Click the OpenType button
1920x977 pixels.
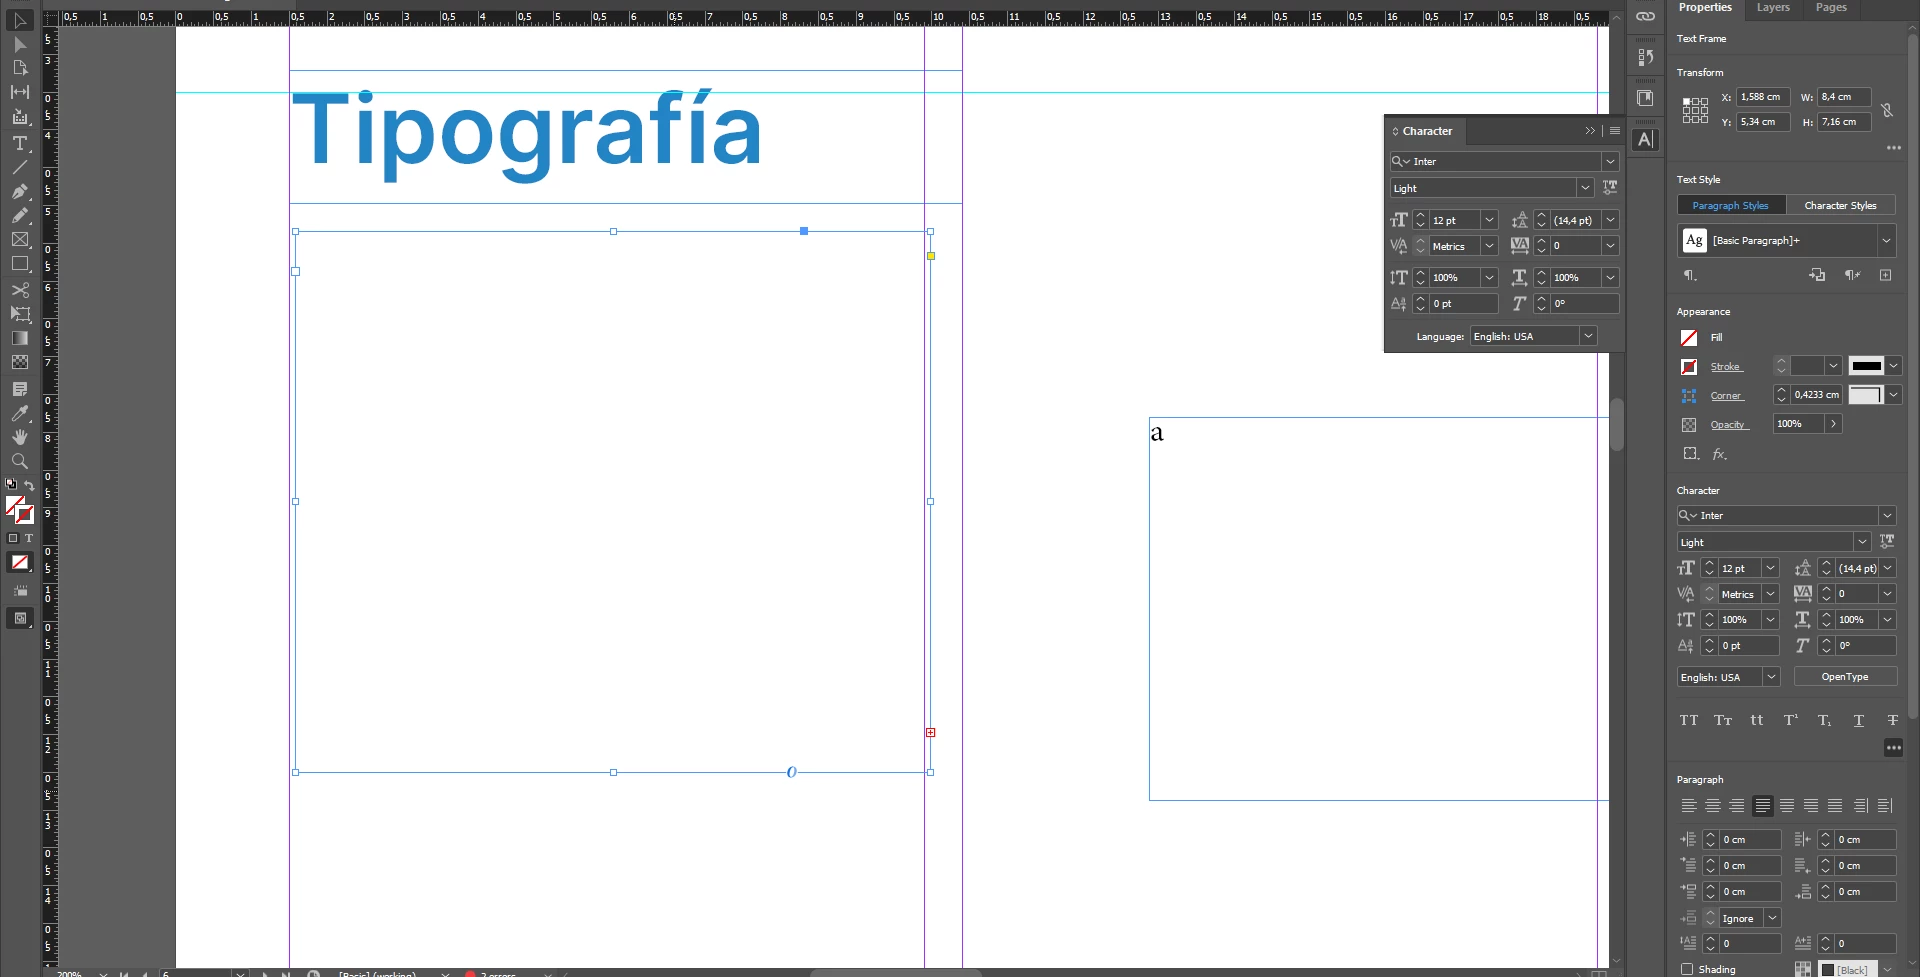[1845, 677]
